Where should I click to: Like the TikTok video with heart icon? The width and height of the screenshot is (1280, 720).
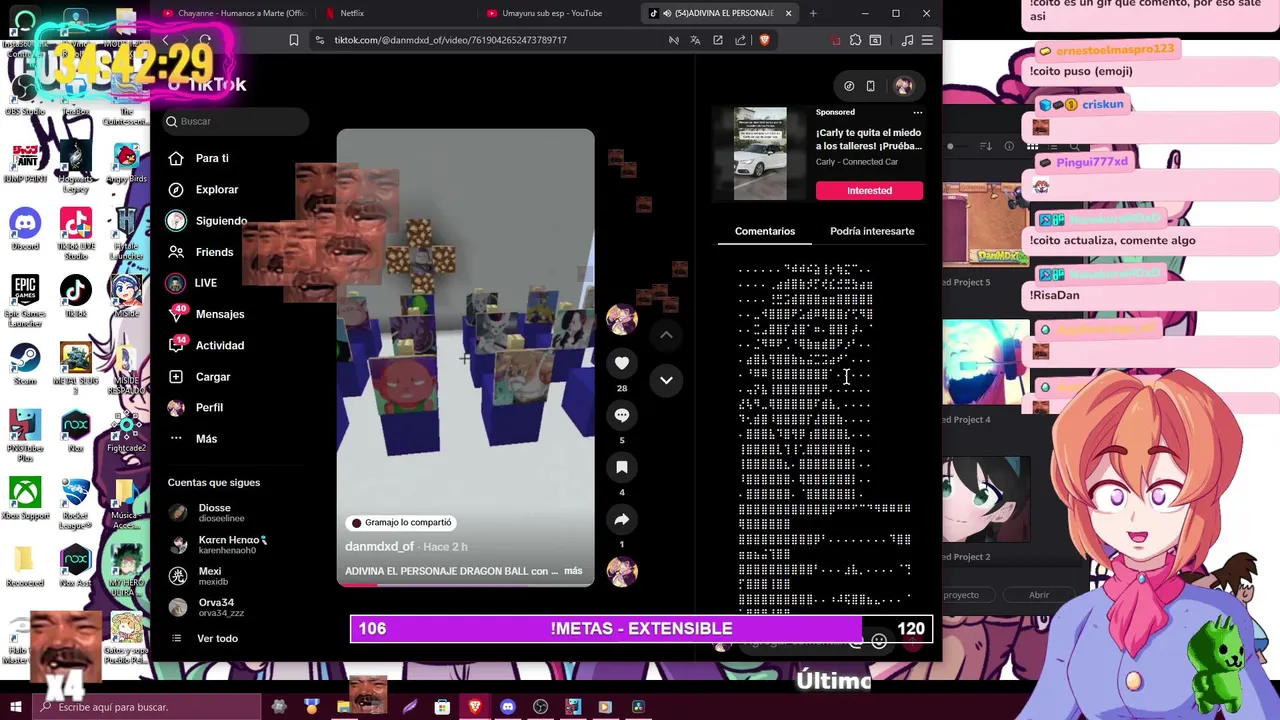(622, 363)
